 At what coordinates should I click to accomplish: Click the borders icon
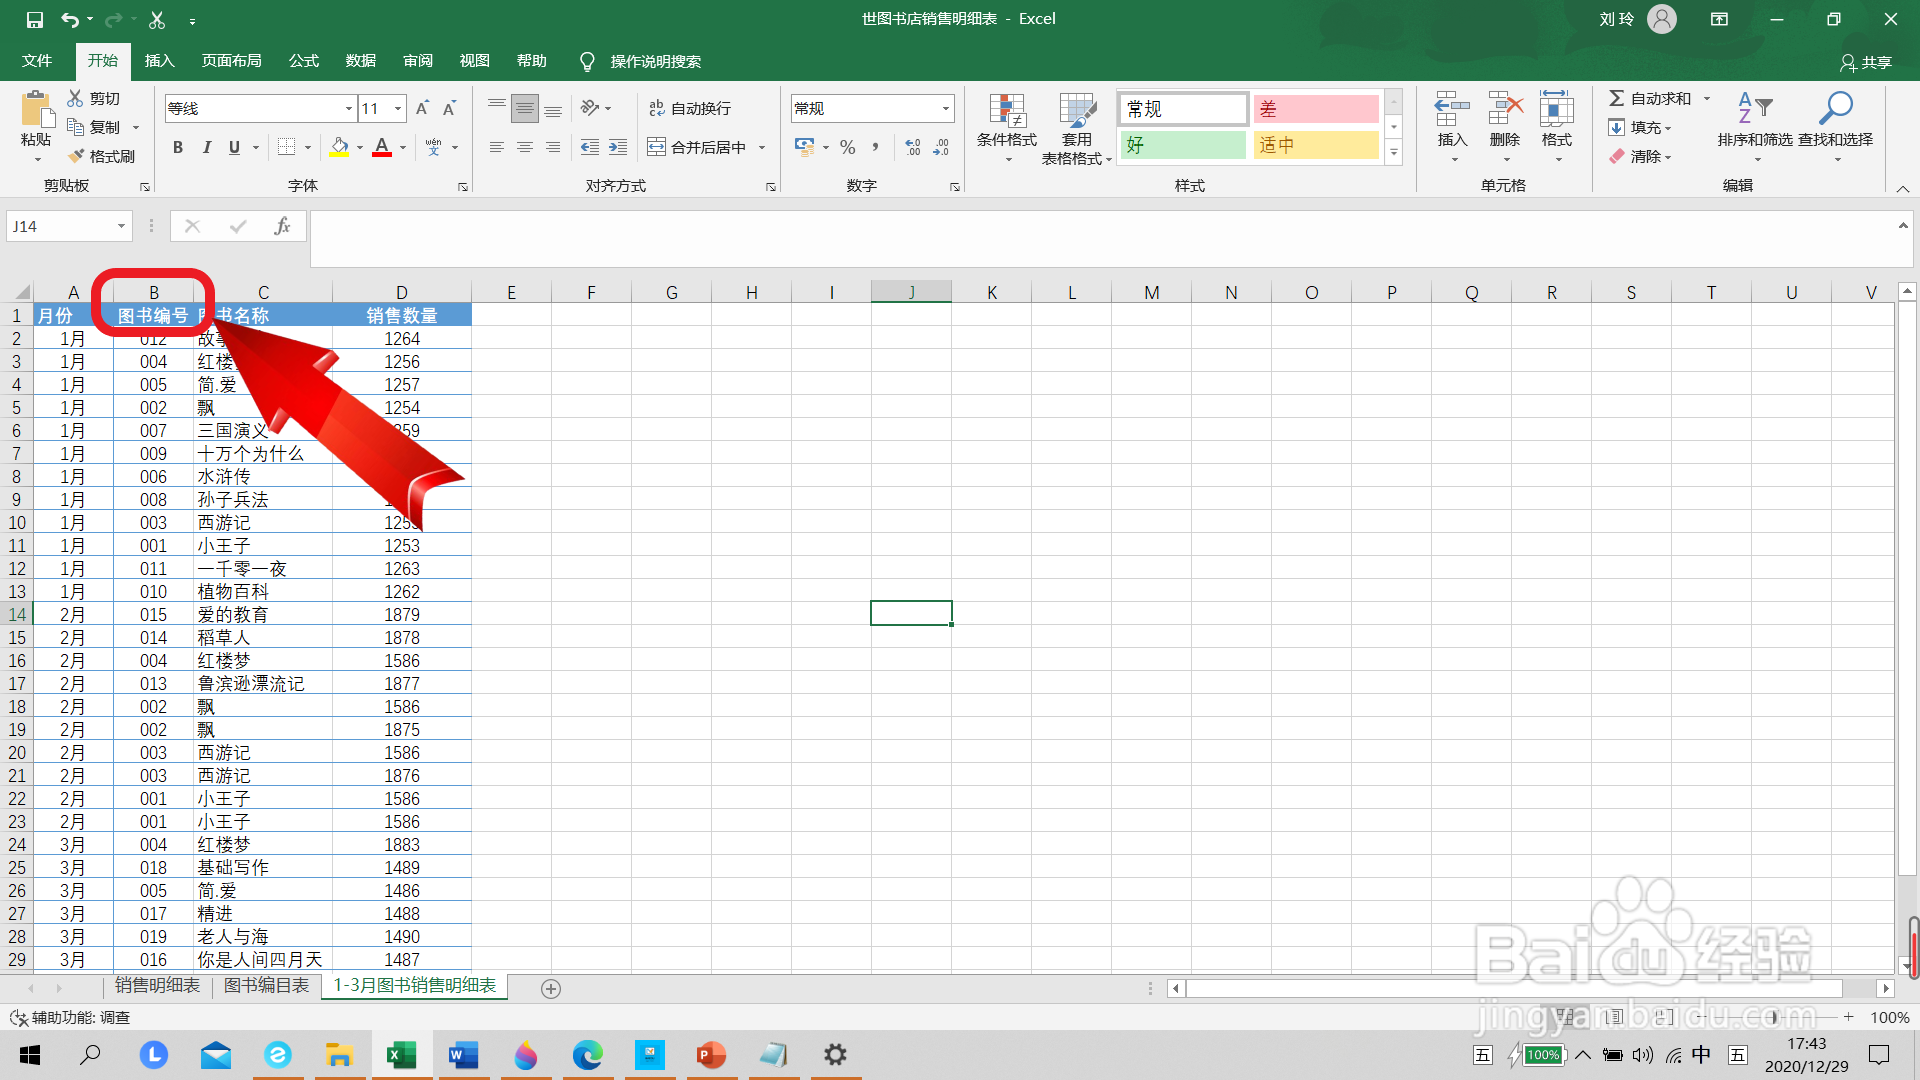pyautogui.click(x=286, y=147)
